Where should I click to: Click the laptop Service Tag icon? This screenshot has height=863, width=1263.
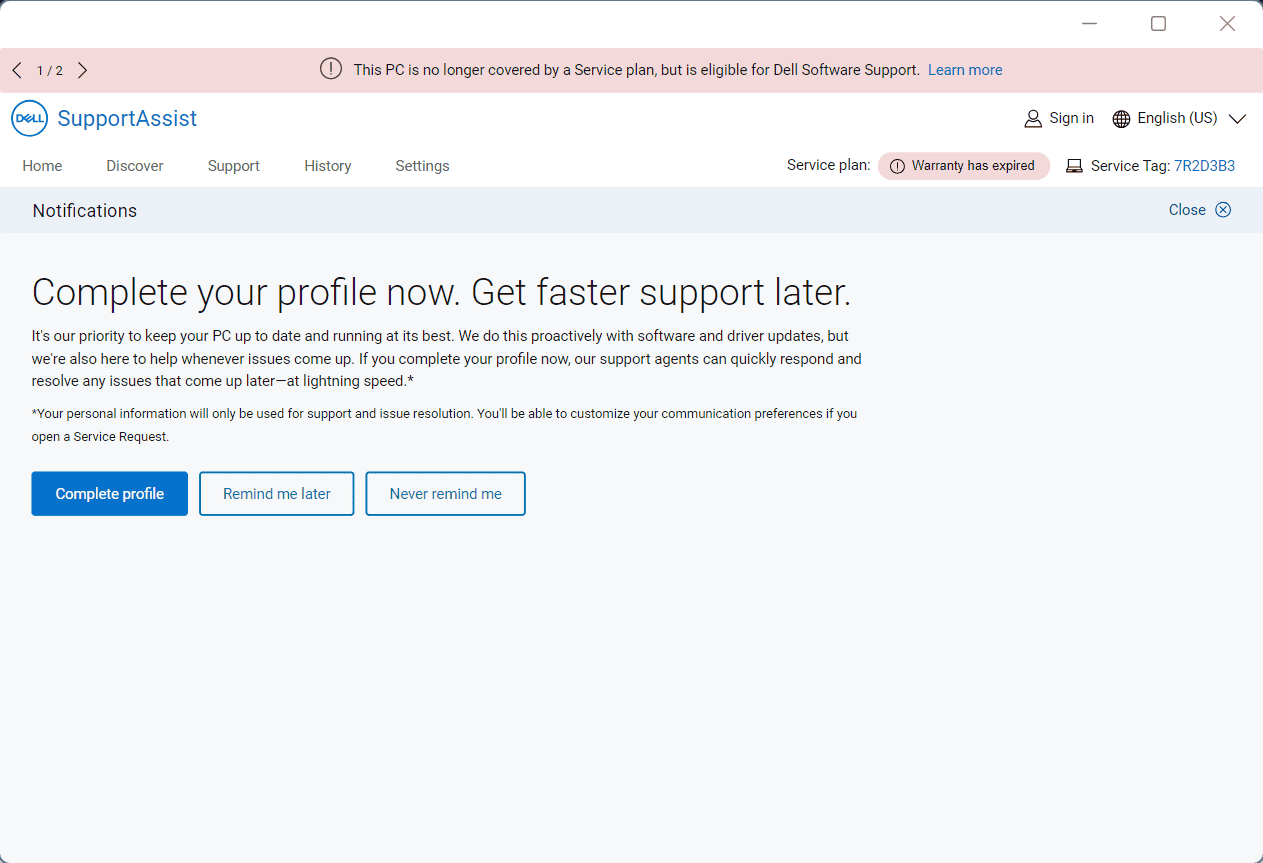tap(1074, 166)
